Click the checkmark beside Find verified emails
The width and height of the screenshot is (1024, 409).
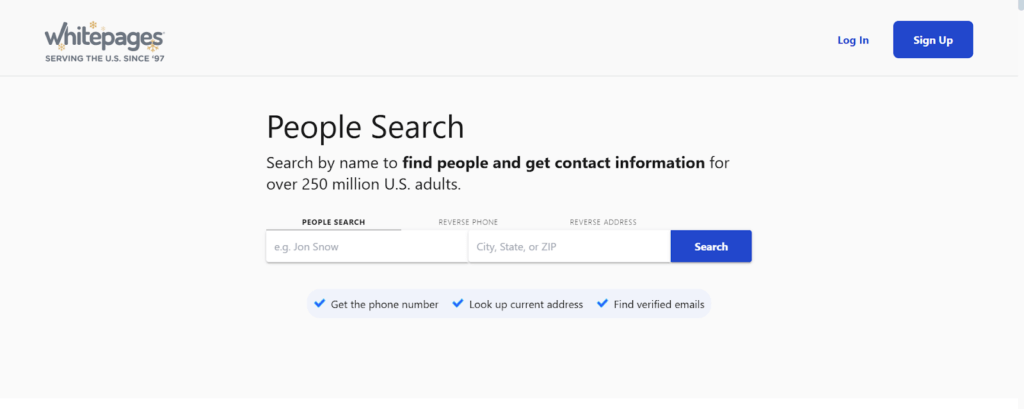(x=602, y=303)
